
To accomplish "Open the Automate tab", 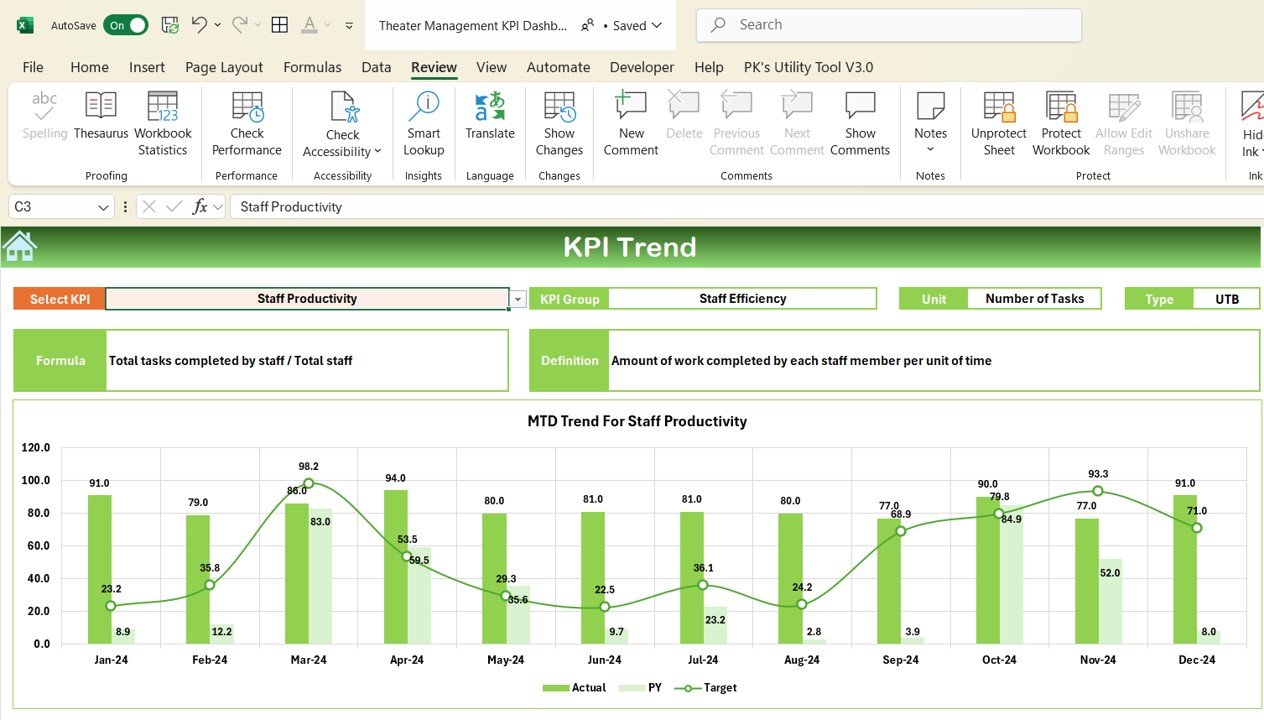I will 558,67.
